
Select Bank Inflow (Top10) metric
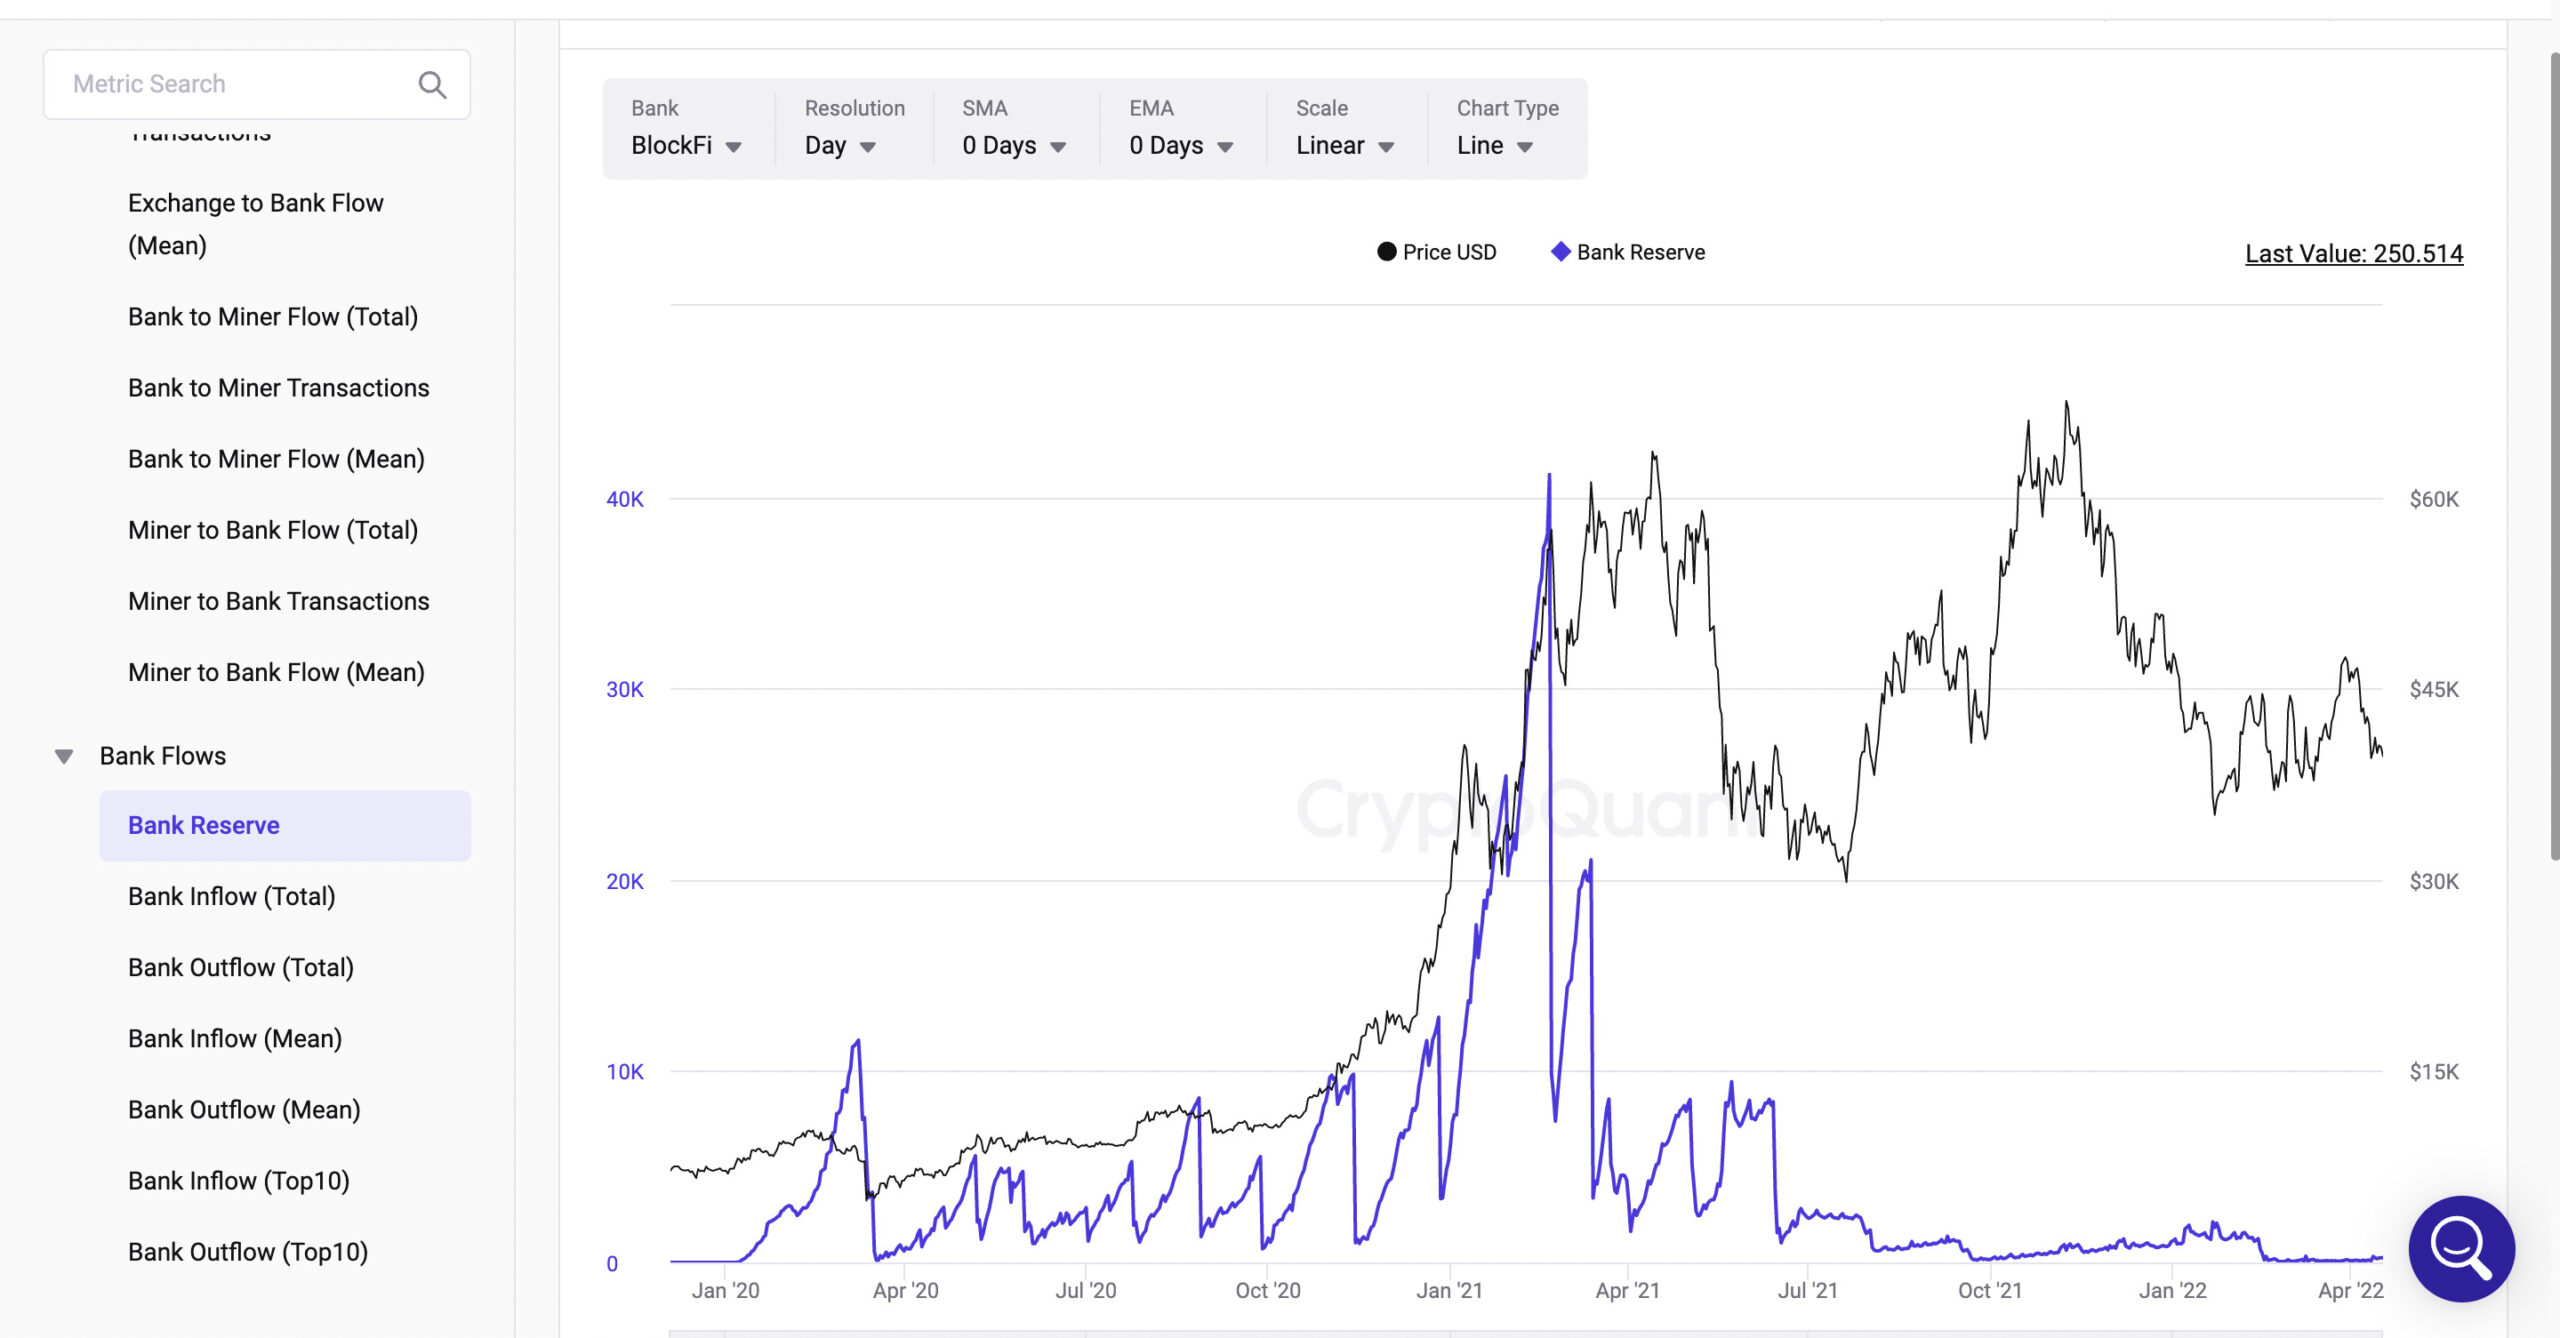(239, 1181)
